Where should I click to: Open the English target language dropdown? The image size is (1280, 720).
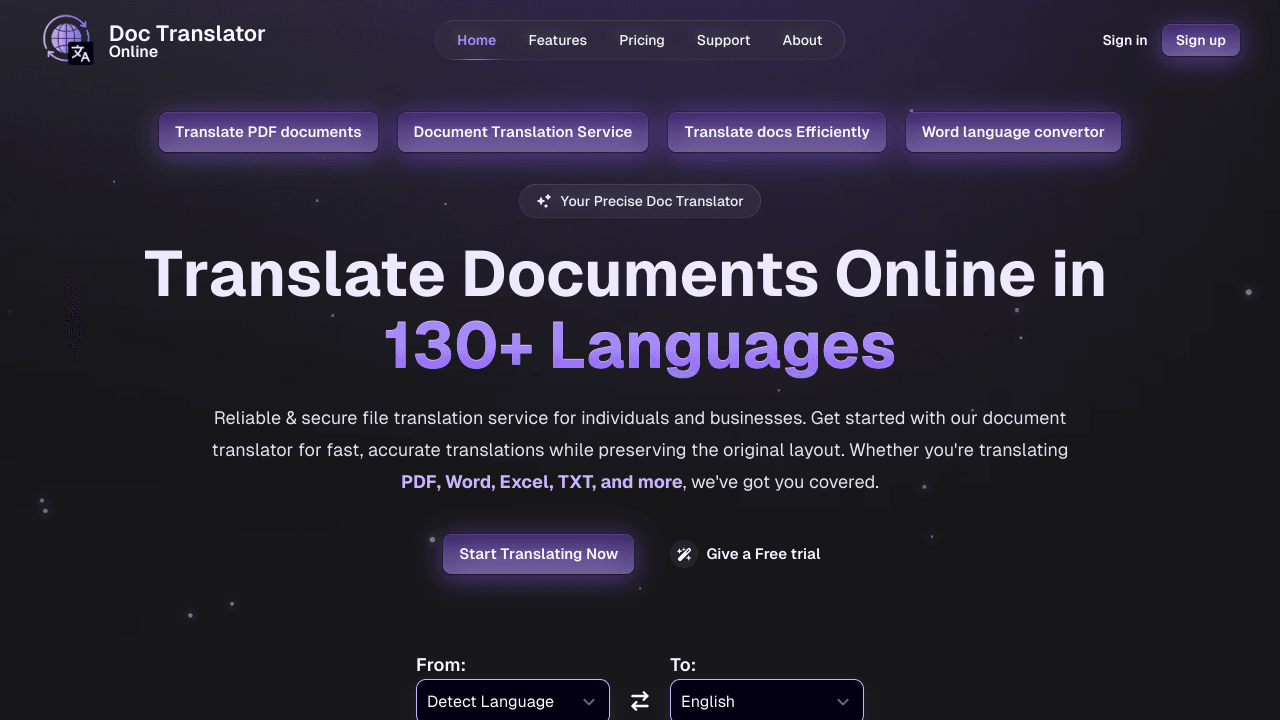tap(767, 701)
